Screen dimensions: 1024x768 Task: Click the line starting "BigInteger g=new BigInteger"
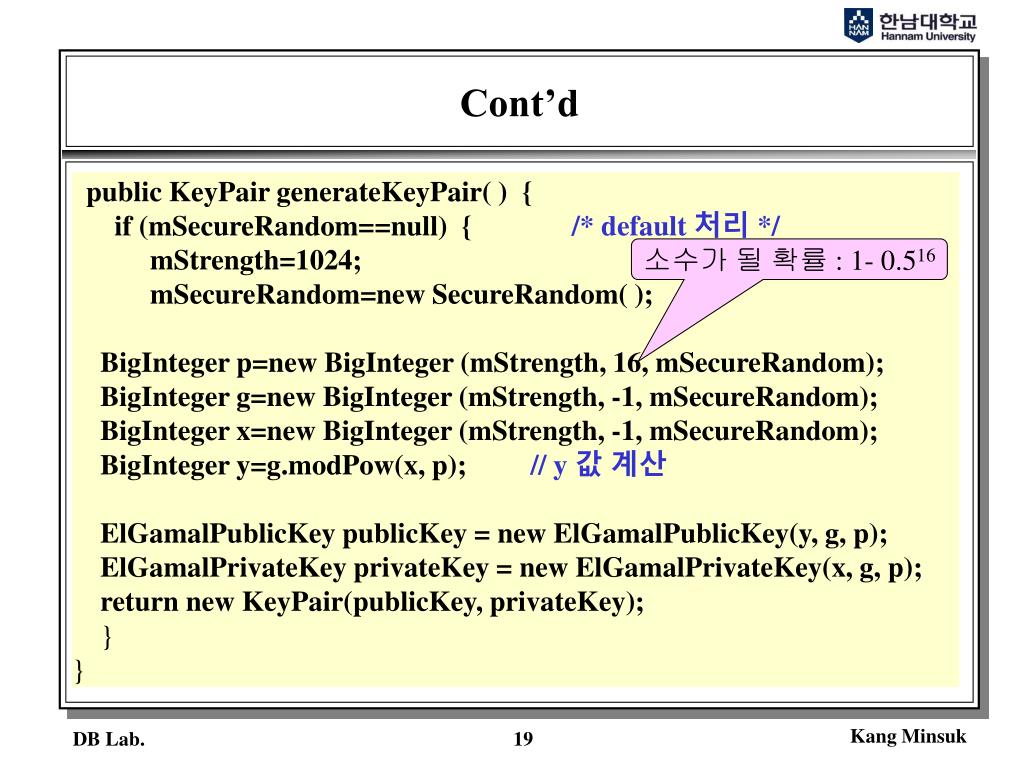point(489,397)
